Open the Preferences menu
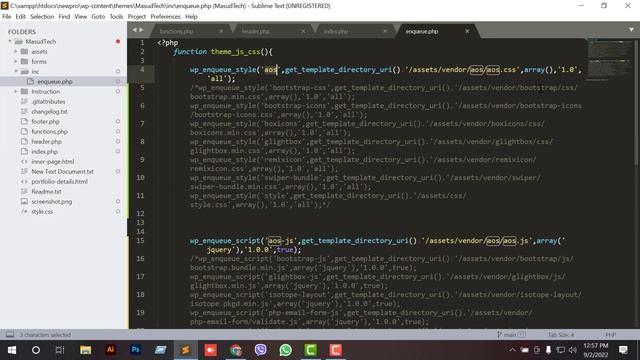Screen dimensions: 640x360 tap(165, 17)
